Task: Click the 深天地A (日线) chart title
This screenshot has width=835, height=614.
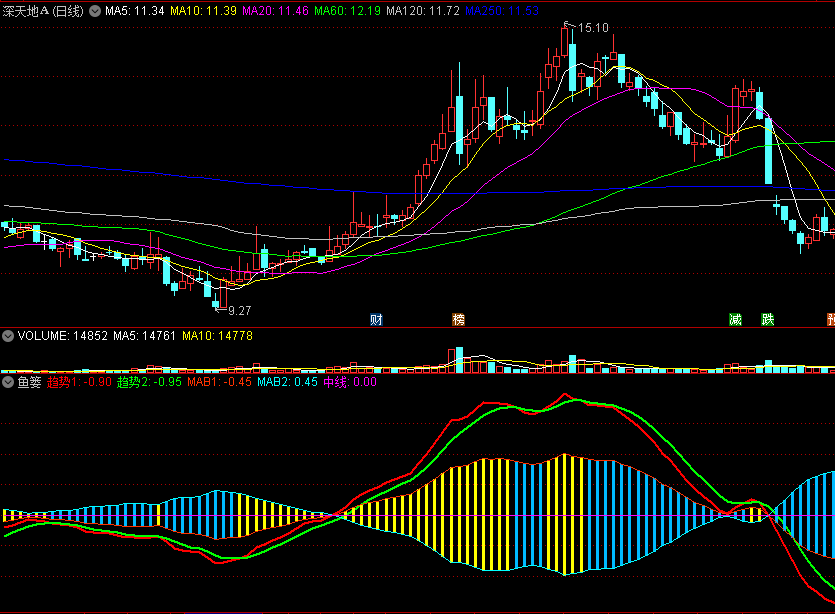Action: click(x=43, y=11)
